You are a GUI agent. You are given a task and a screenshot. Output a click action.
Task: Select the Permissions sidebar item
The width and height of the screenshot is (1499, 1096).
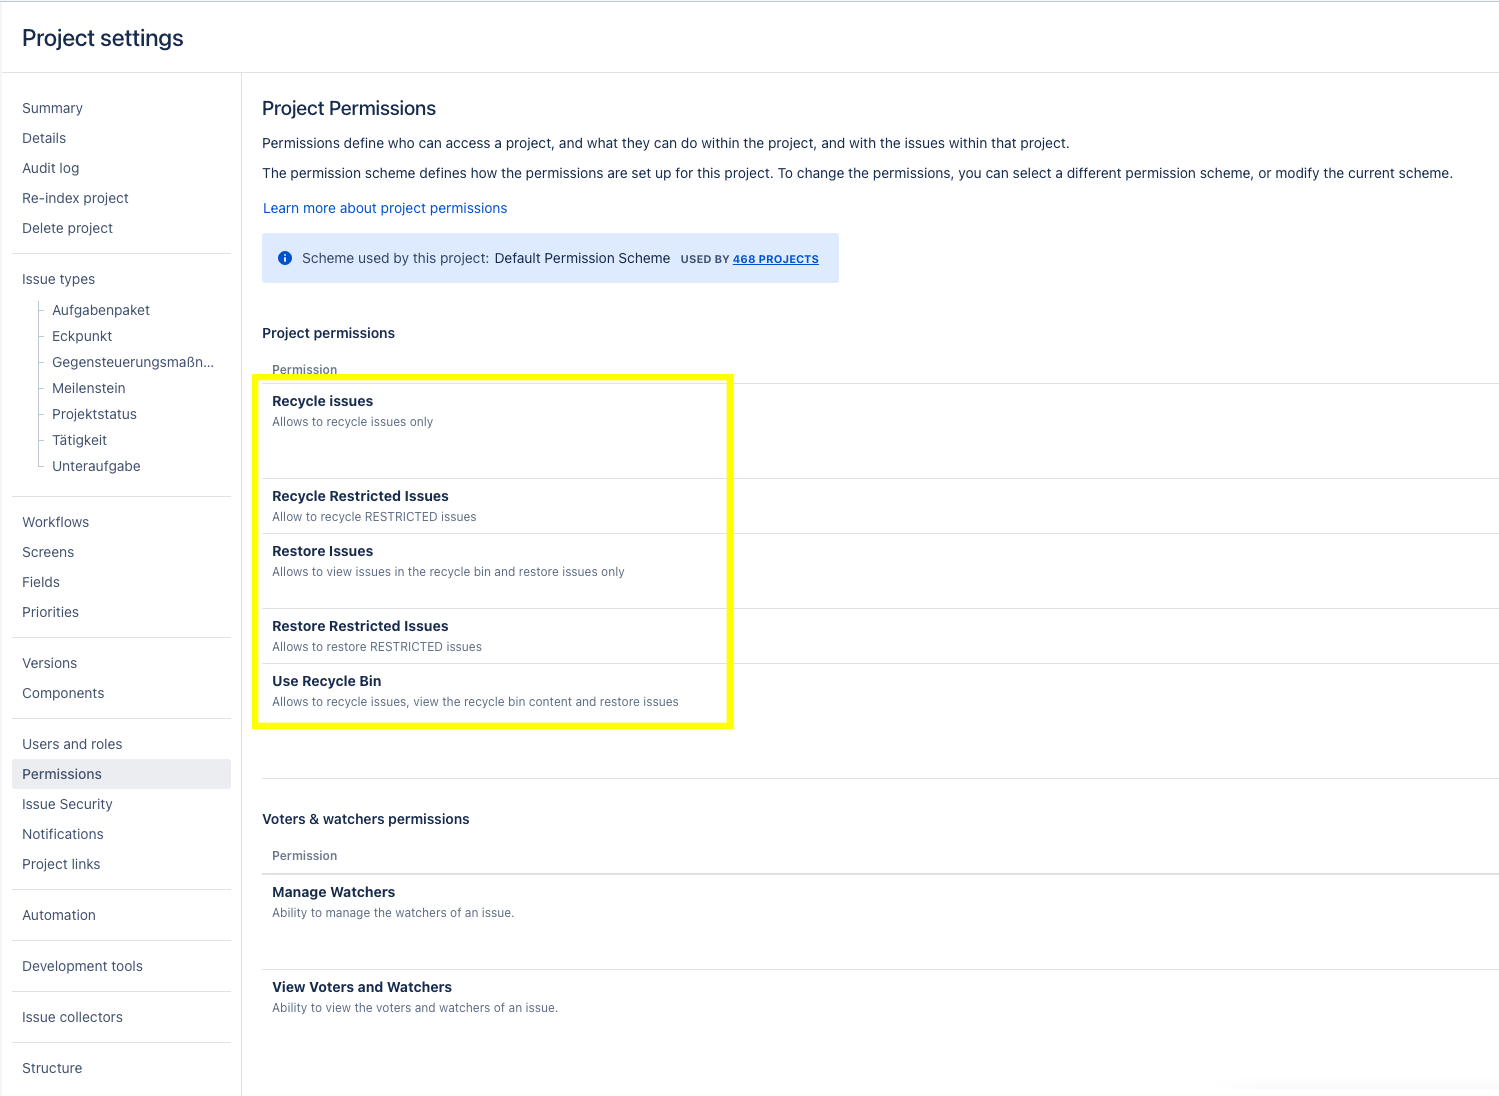tap(62, 774)
